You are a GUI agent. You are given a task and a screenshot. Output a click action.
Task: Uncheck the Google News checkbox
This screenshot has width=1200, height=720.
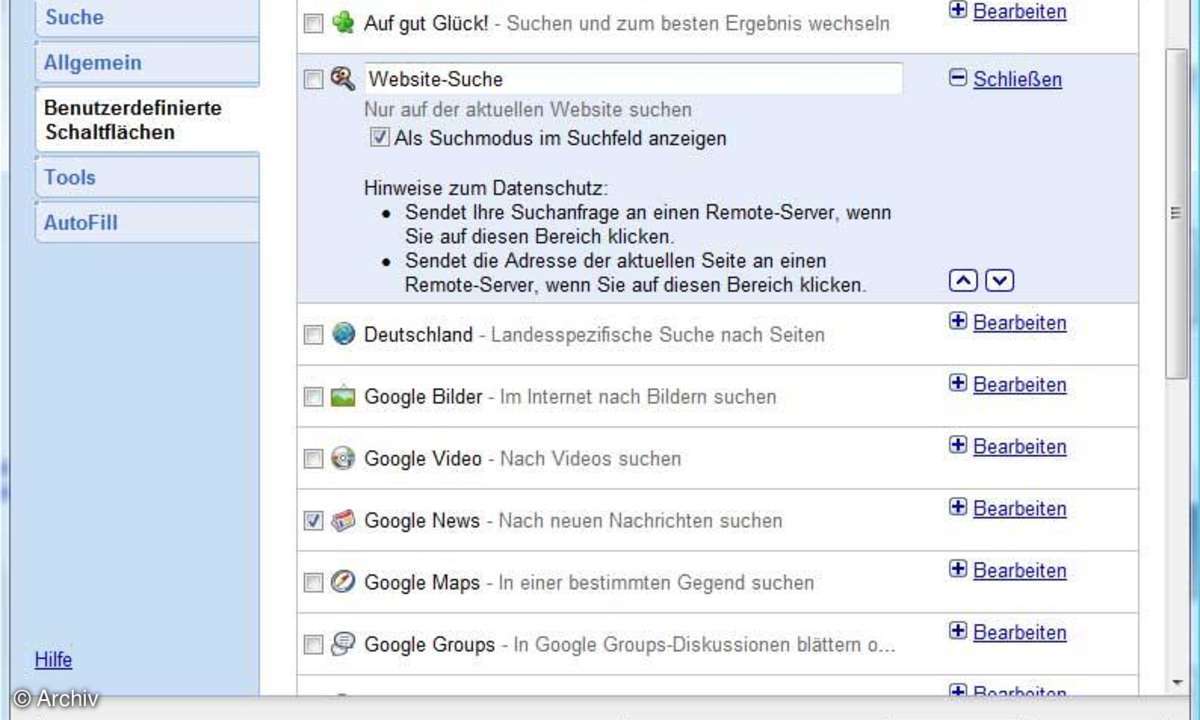tap(313, 521)
